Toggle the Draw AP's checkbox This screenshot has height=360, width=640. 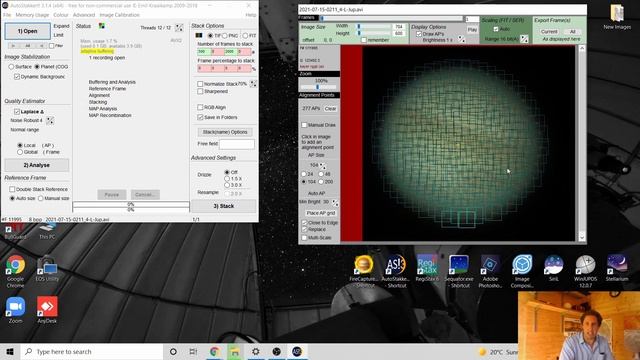(419, 34)
